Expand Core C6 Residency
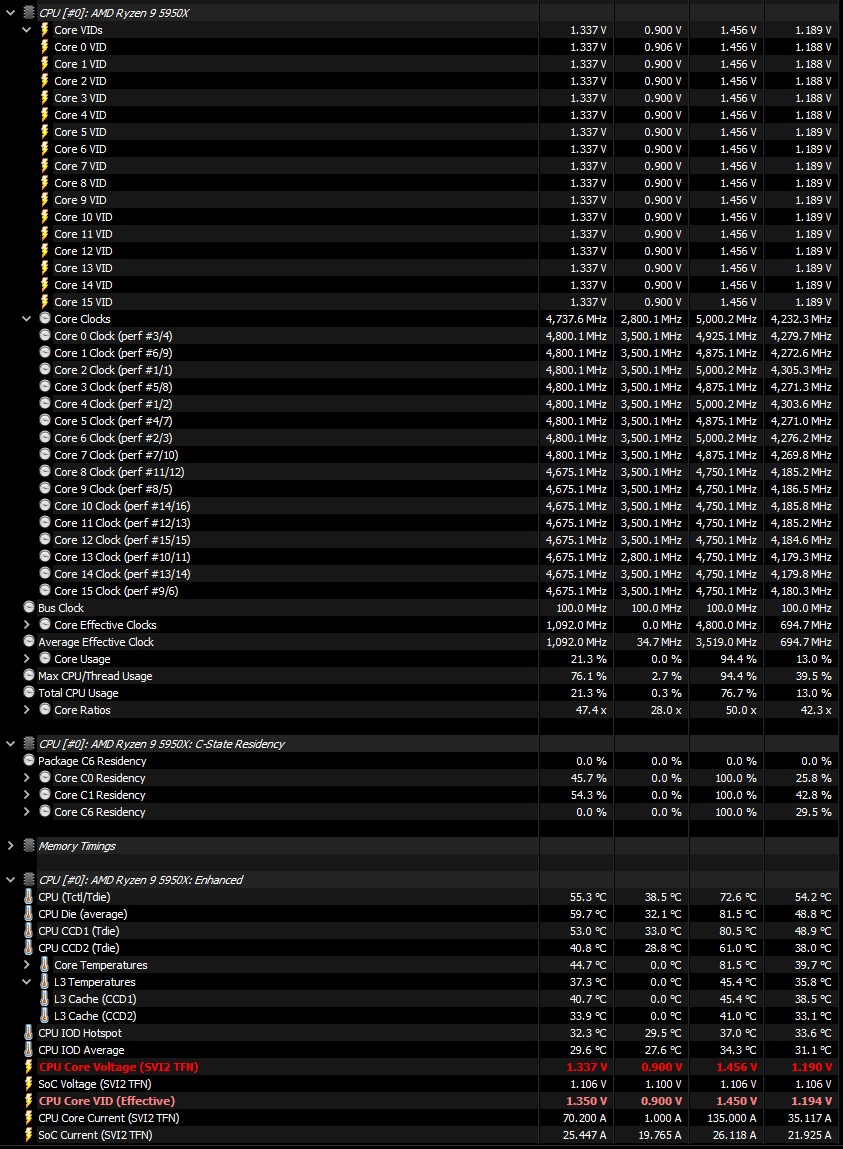The height and width of the screenshot is (1149, 843). [26, 812]
